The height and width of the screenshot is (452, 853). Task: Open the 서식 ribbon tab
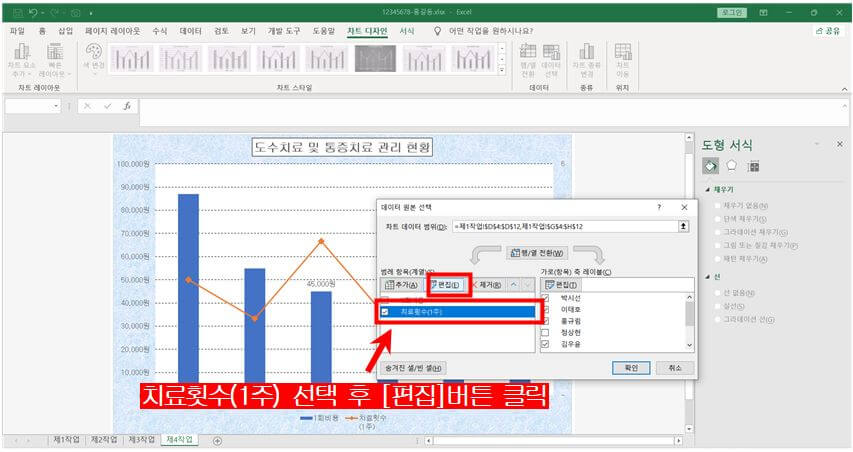[407, 31]
